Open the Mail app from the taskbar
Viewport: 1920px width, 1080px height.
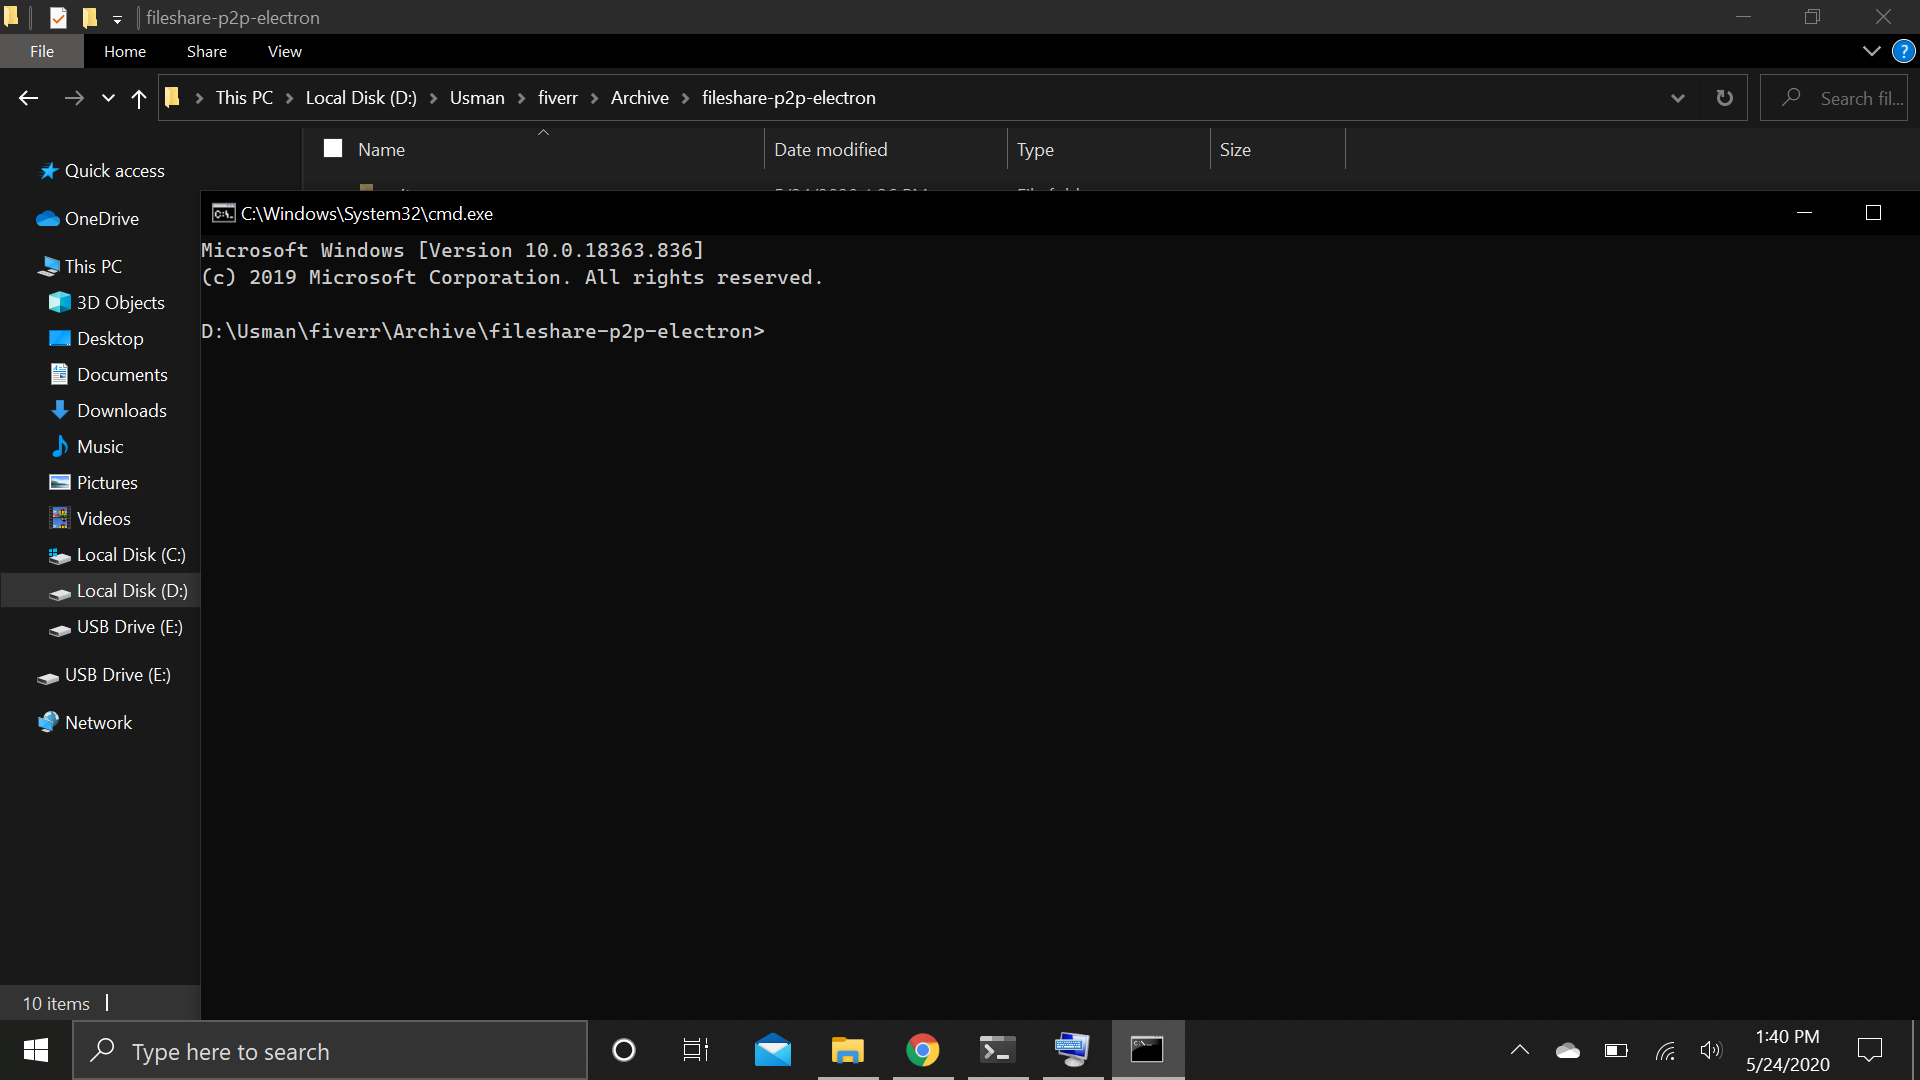(x=772, y=1050)
